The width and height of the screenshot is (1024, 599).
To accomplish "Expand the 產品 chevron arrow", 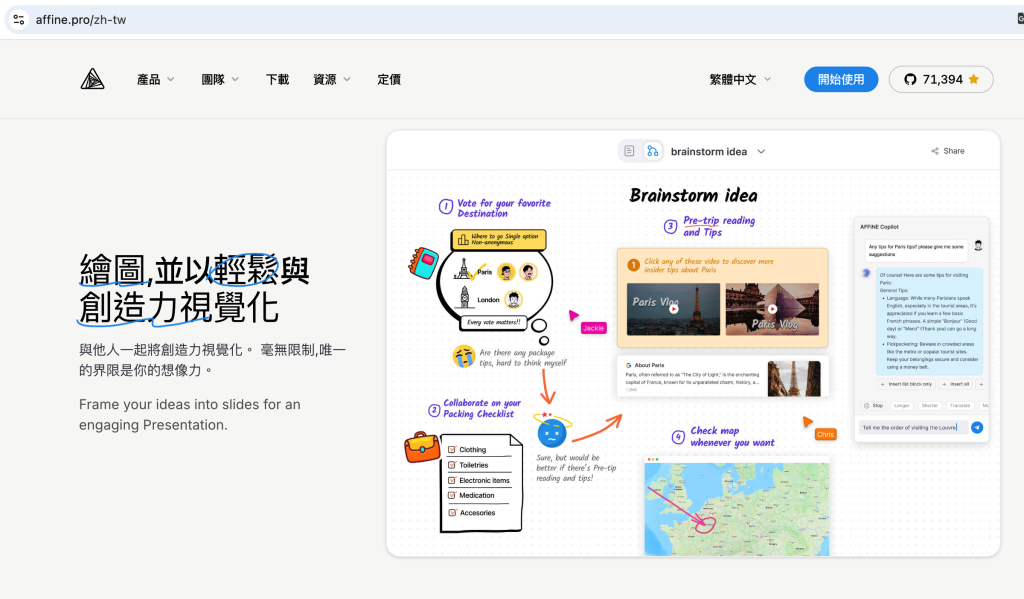I will [170, 79].
